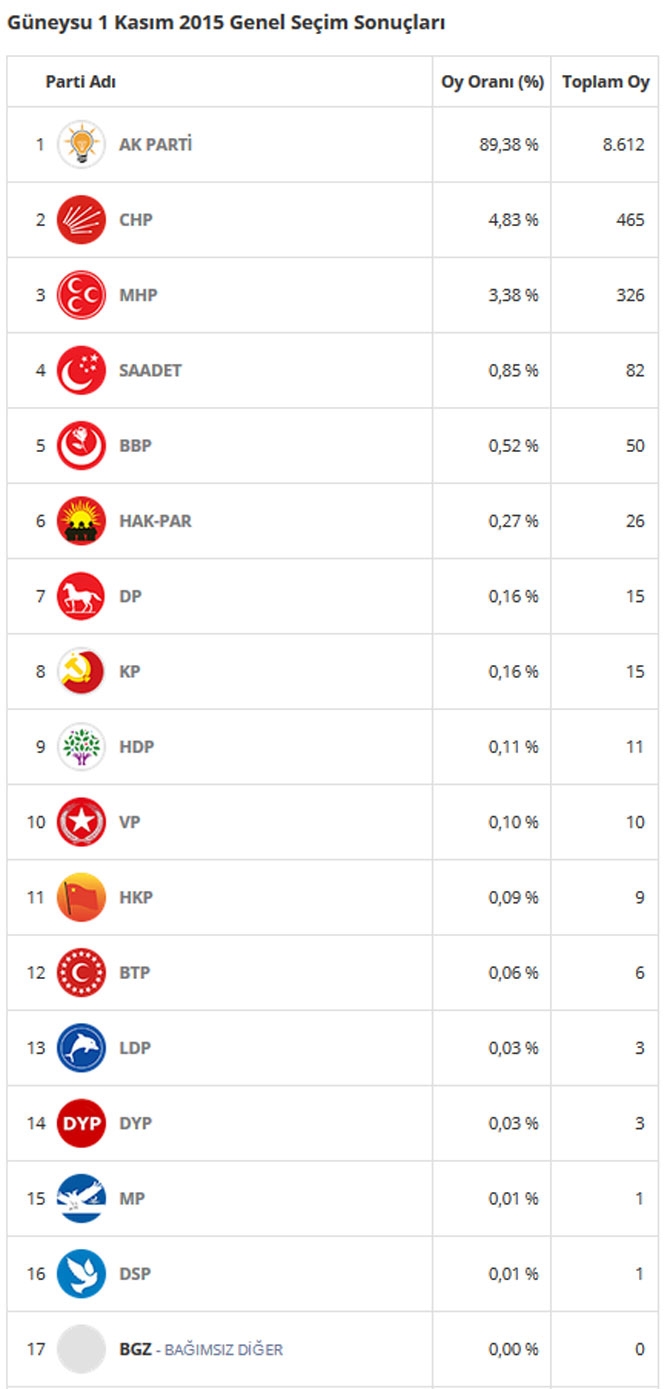This screenshot has height=1389, width=670.
Task: Click the Oy Oranı (%) column header
Action: click(x=493, y=82)
